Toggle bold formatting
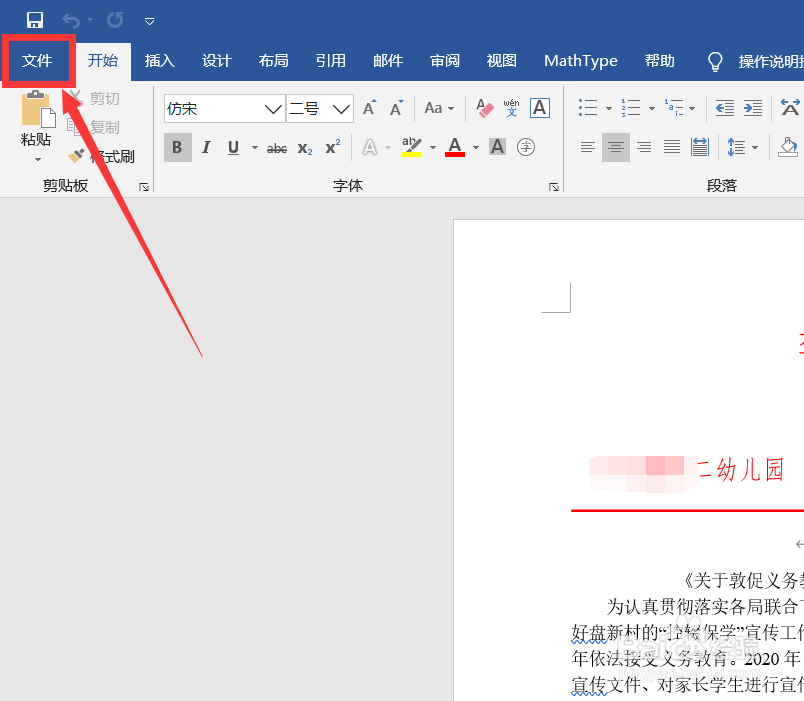 [x=177, y=147]
